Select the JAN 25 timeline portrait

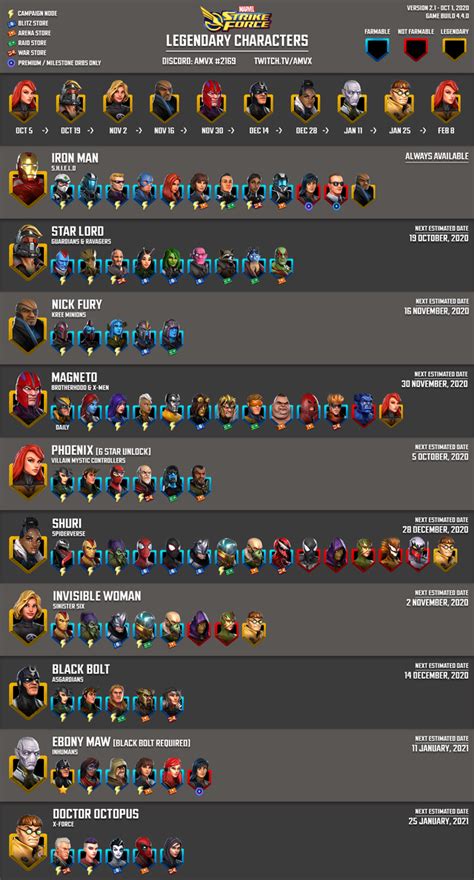point(399,102)
